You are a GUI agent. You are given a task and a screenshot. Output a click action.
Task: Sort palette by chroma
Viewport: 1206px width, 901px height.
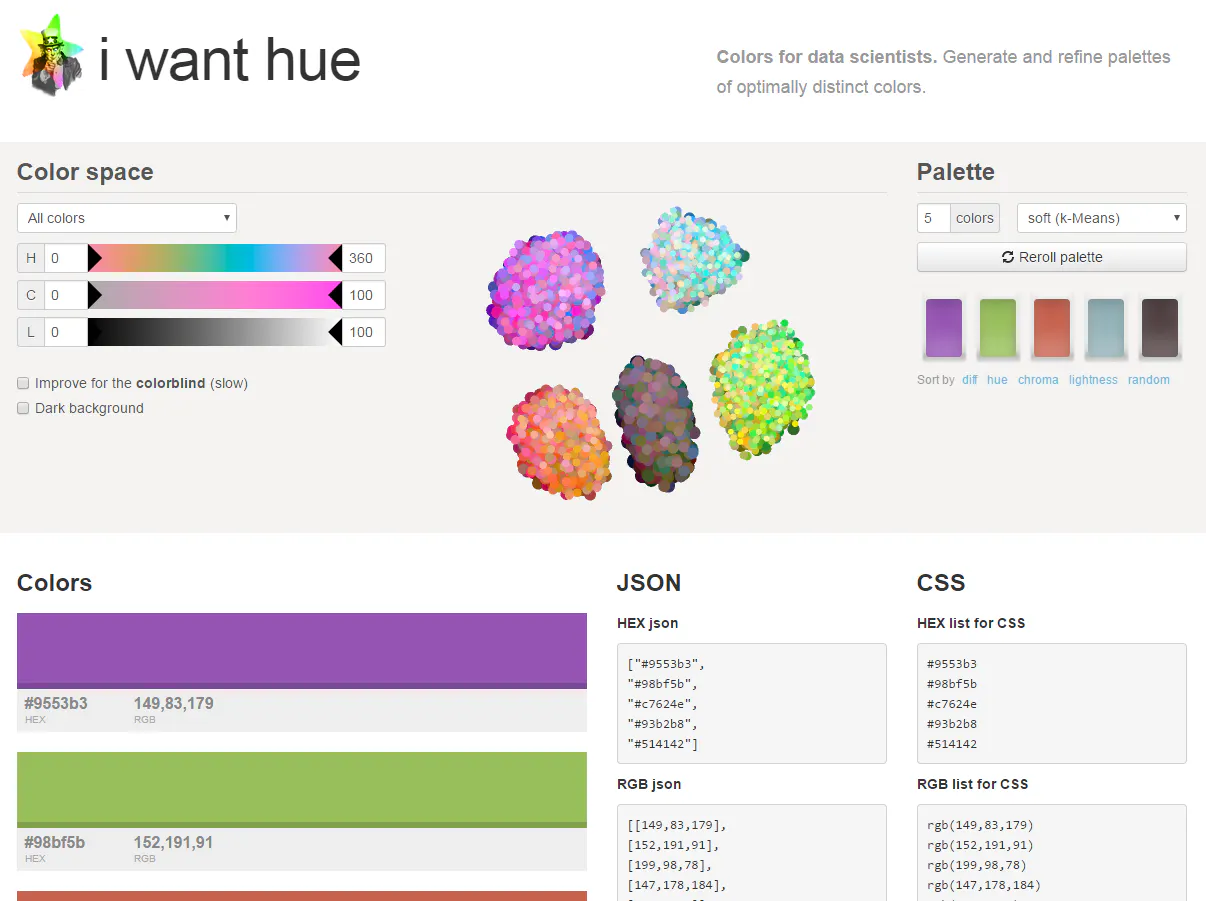click(x=1038, y=380)
